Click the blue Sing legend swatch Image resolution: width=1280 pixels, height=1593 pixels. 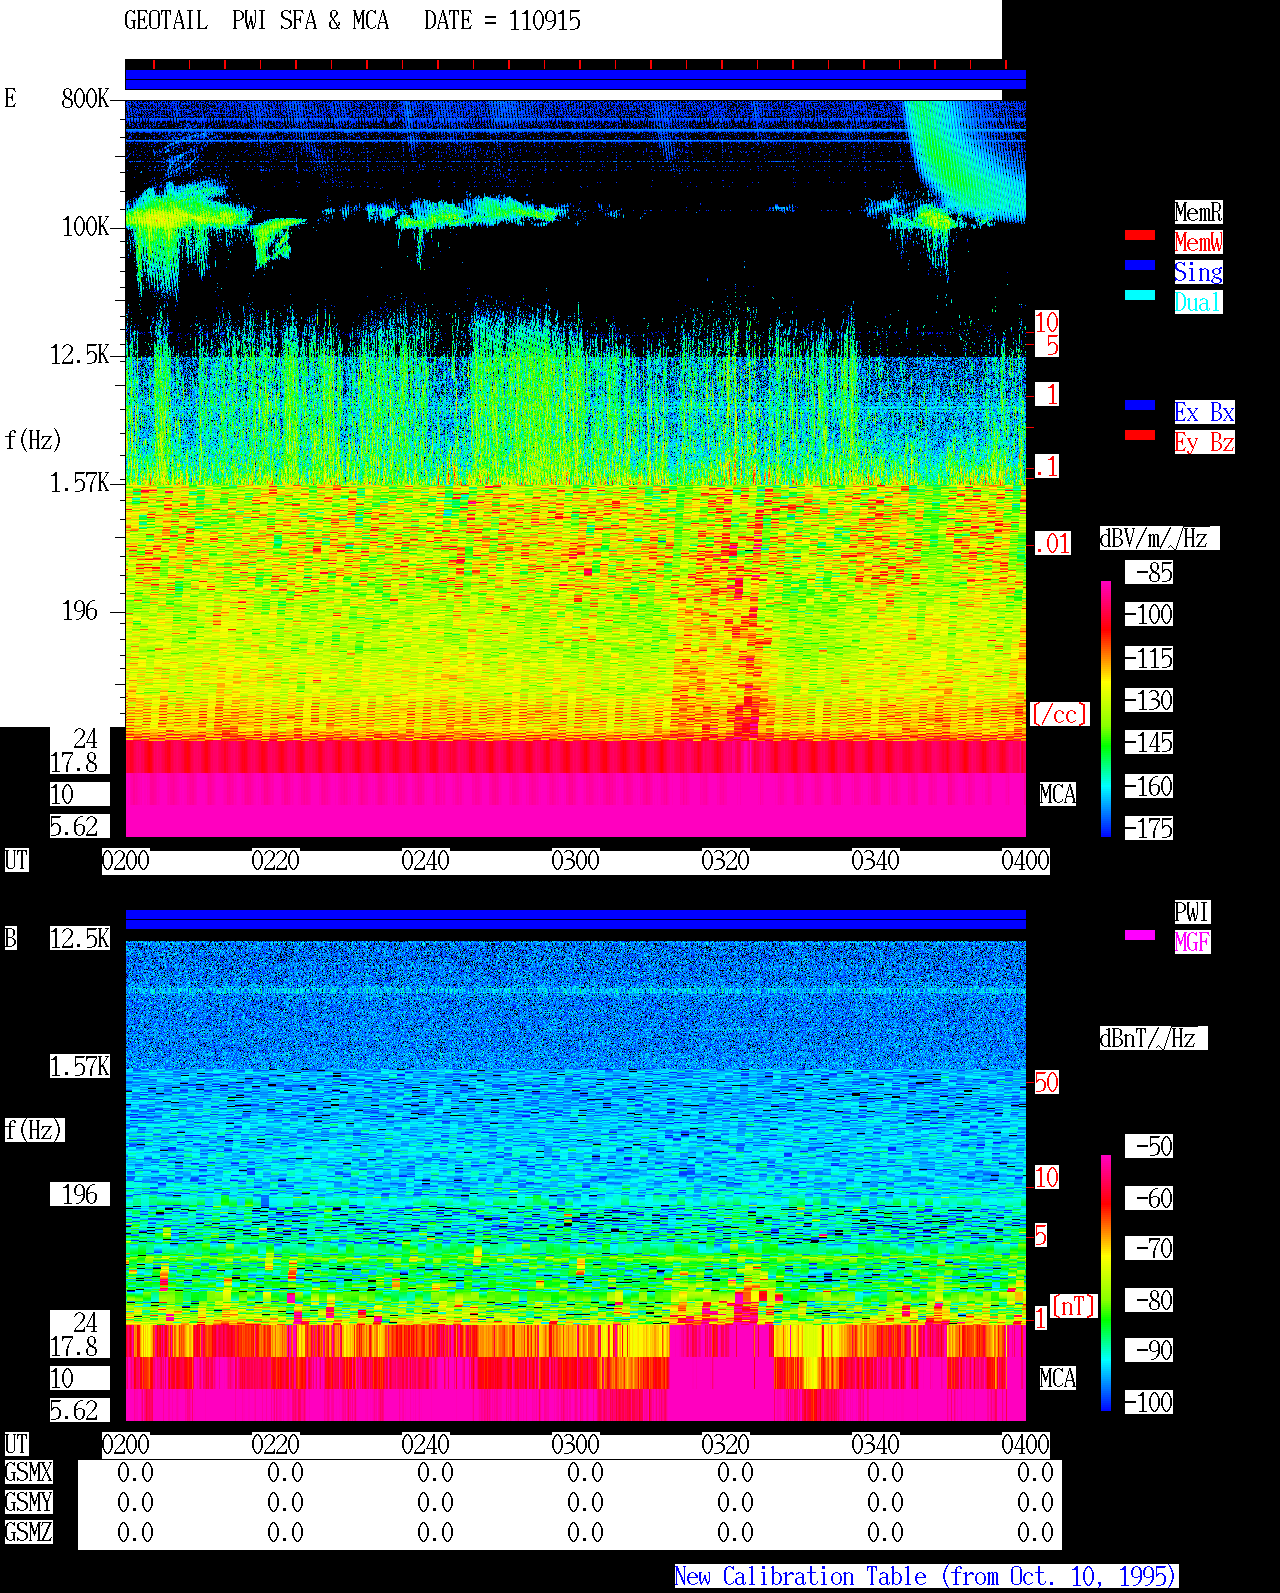pyautogui.click(x=1140, y=265)
